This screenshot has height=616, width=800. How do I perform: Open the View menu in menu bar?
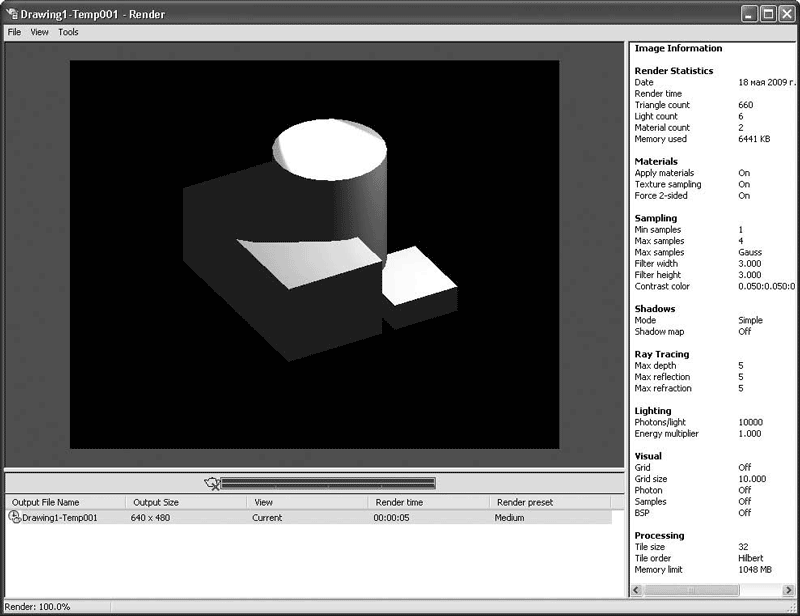39,32
